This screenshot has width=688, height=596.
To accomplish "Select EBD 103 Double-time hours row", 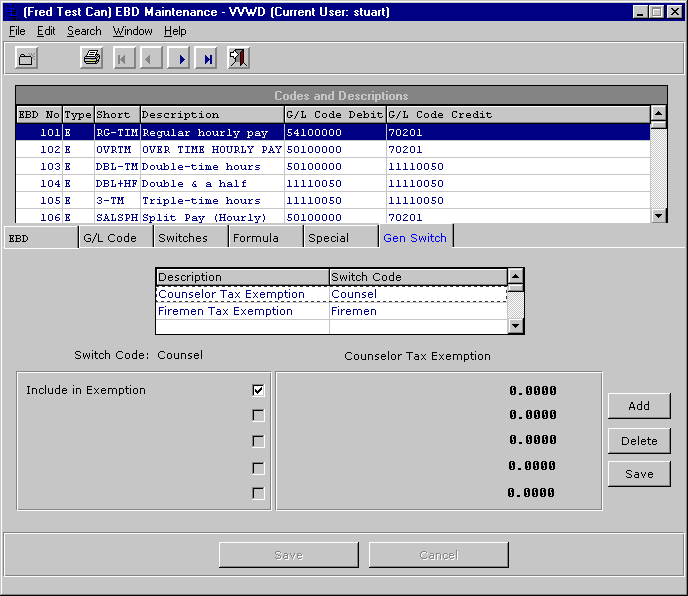I will coord(200,166).
